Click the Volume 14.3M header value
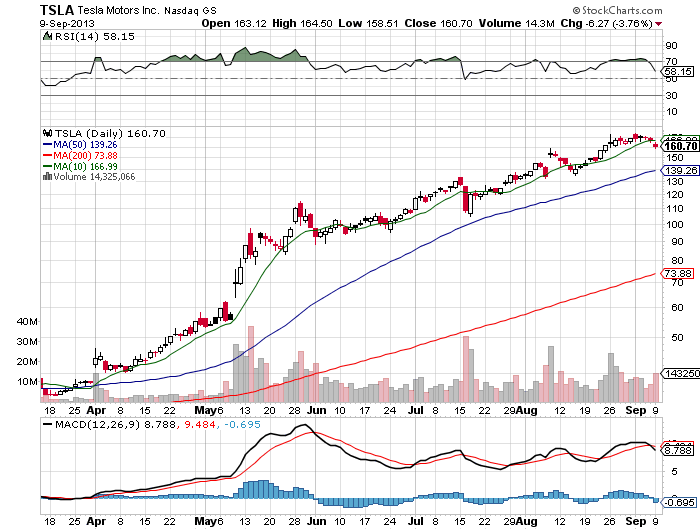 click(x=517, y=24)
